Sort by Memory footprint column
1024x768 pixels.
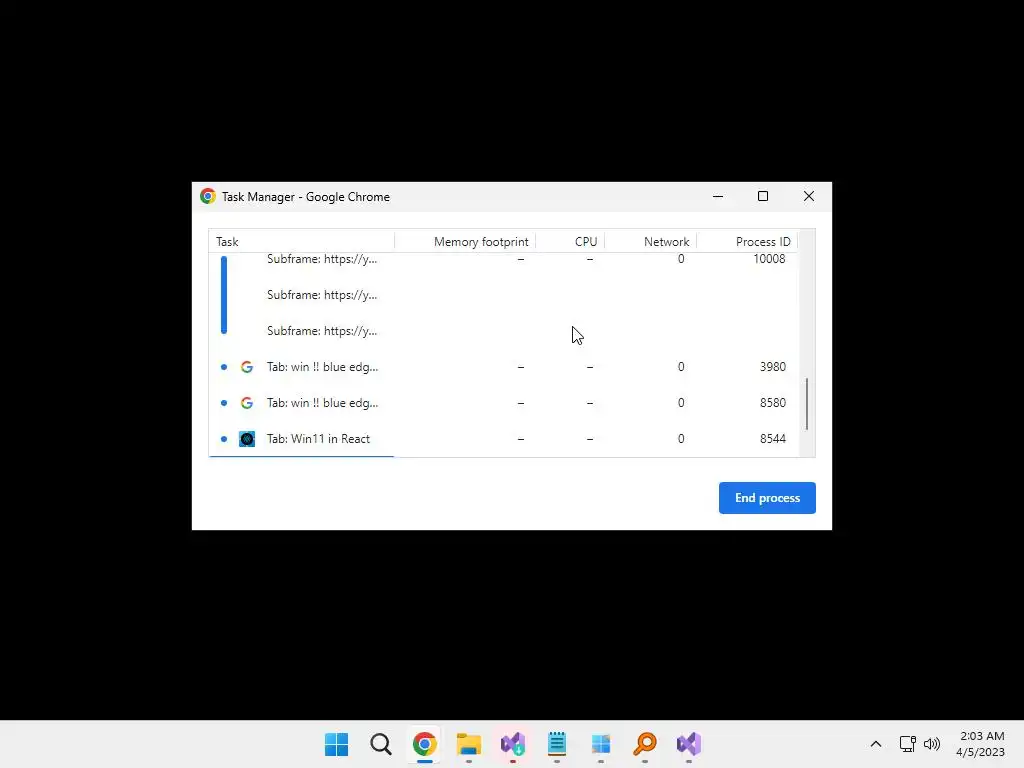coord(465,242)
